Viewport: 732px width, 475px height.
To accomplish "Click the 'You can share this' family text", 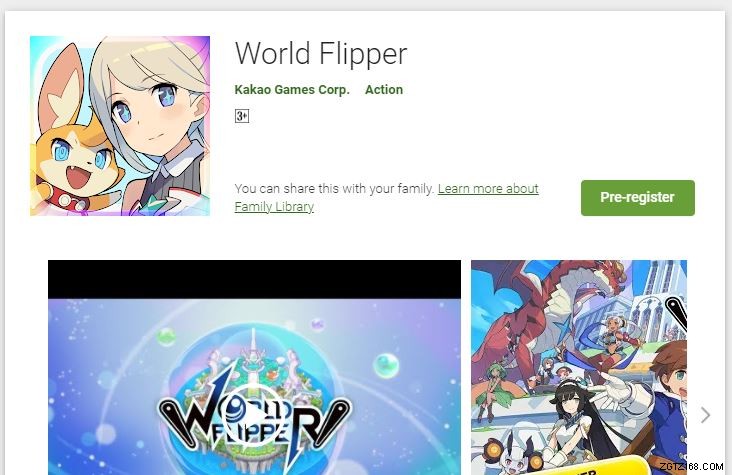I will 335,189.
